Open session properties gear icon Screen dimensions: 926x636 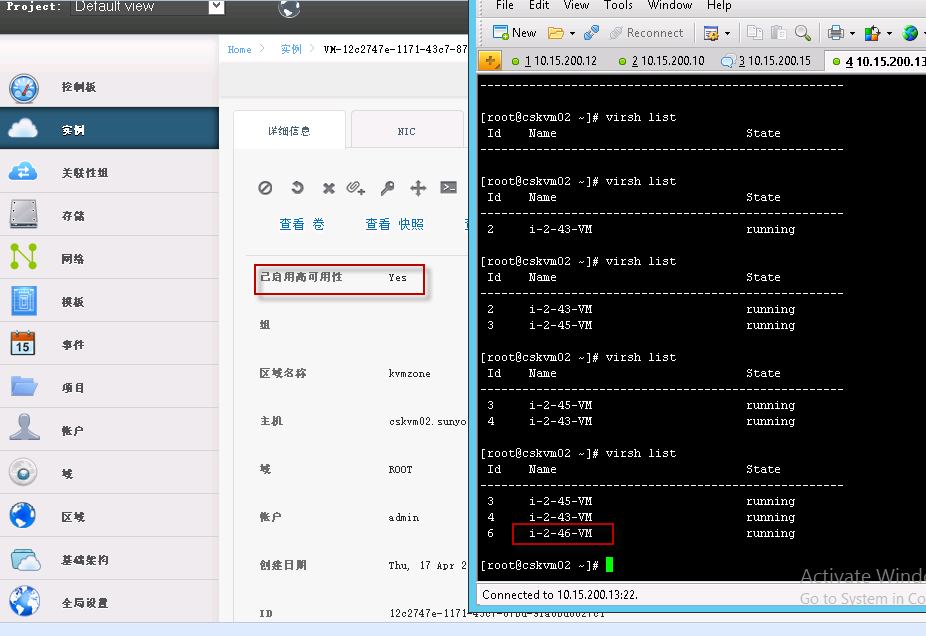click(x=711, y=33)
